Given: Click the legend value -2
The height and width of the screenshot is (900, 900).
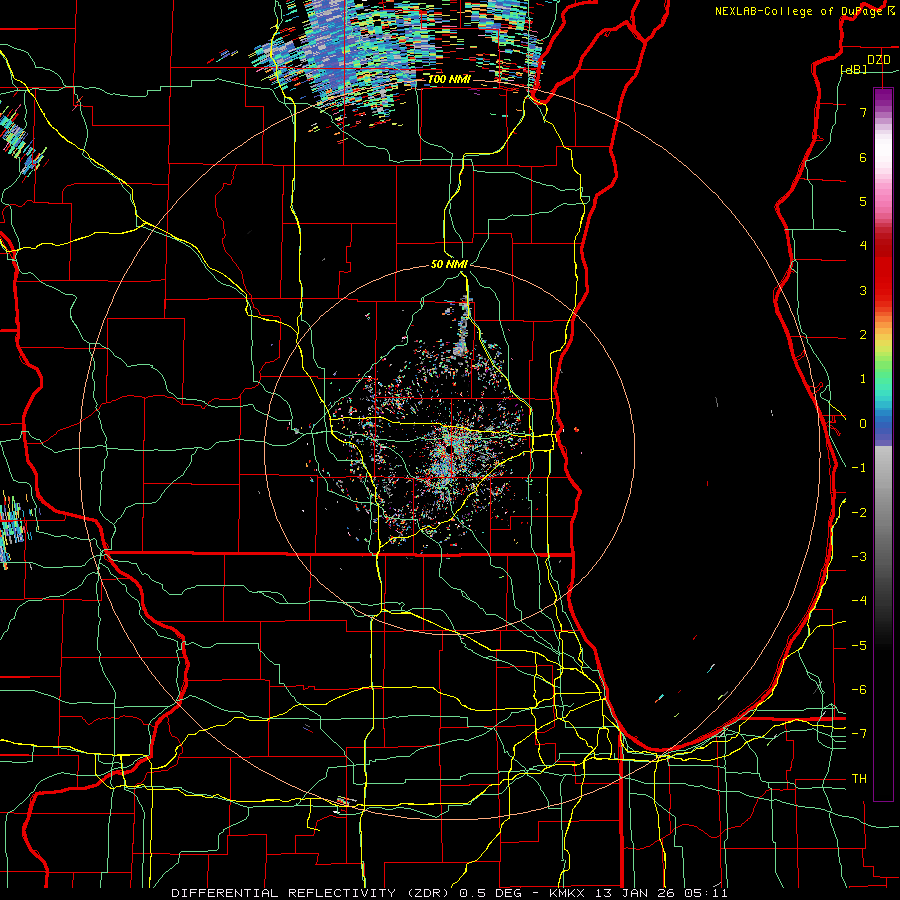Looking at the screenshot, I should tap(859, 512).
